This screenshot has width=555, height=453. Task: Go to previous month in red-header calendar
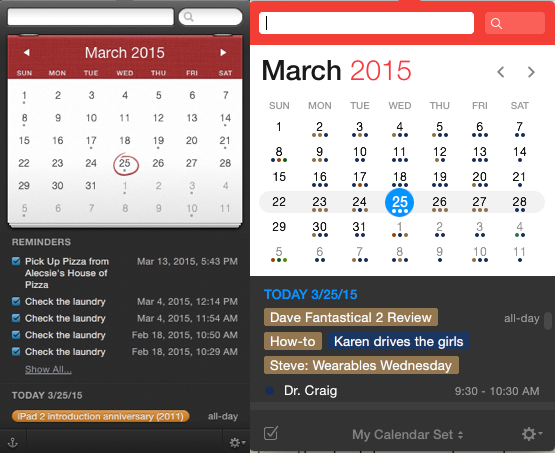tap(26, 53)
